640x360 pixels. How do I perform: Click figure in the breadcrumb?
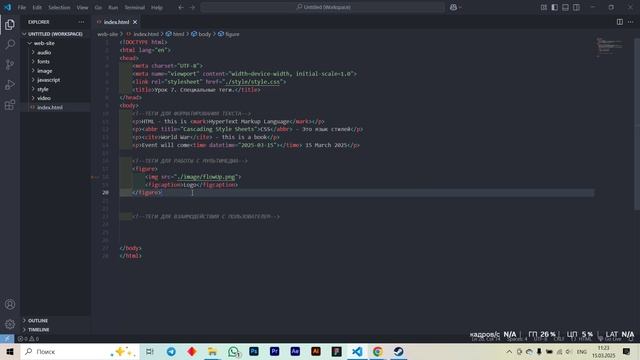(232, 34)
